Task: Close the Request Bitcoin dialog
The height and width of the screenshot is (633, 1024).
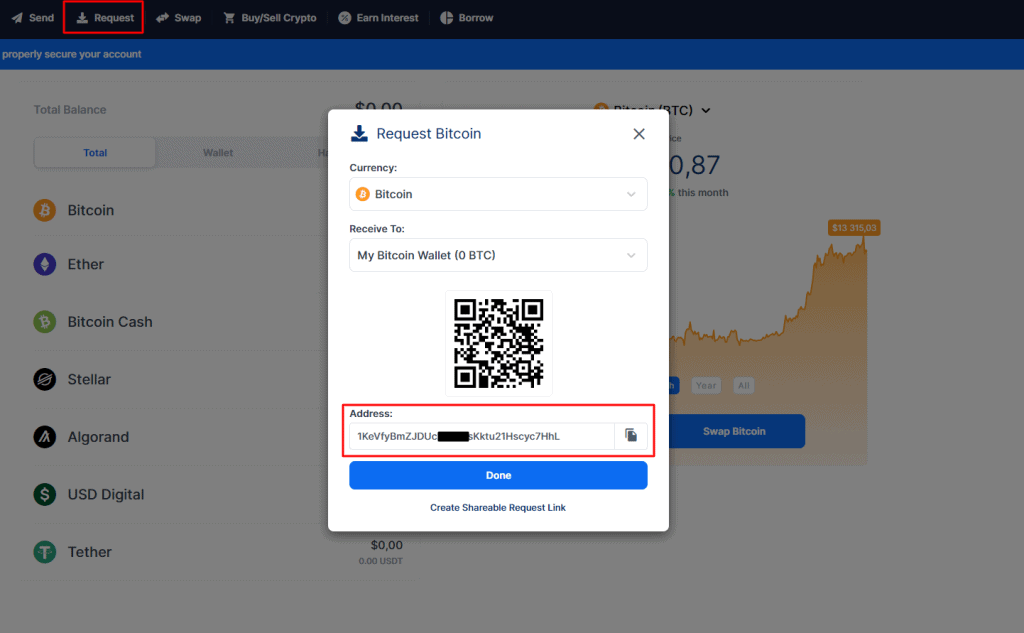Action: point(639,134)
